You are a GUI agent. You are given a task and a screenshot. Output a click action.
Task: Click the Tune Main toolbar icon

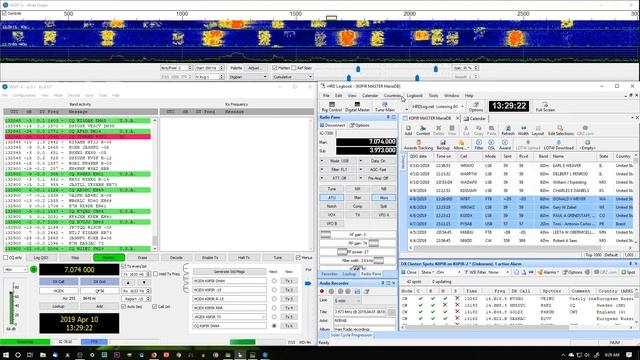click(384, 107)
